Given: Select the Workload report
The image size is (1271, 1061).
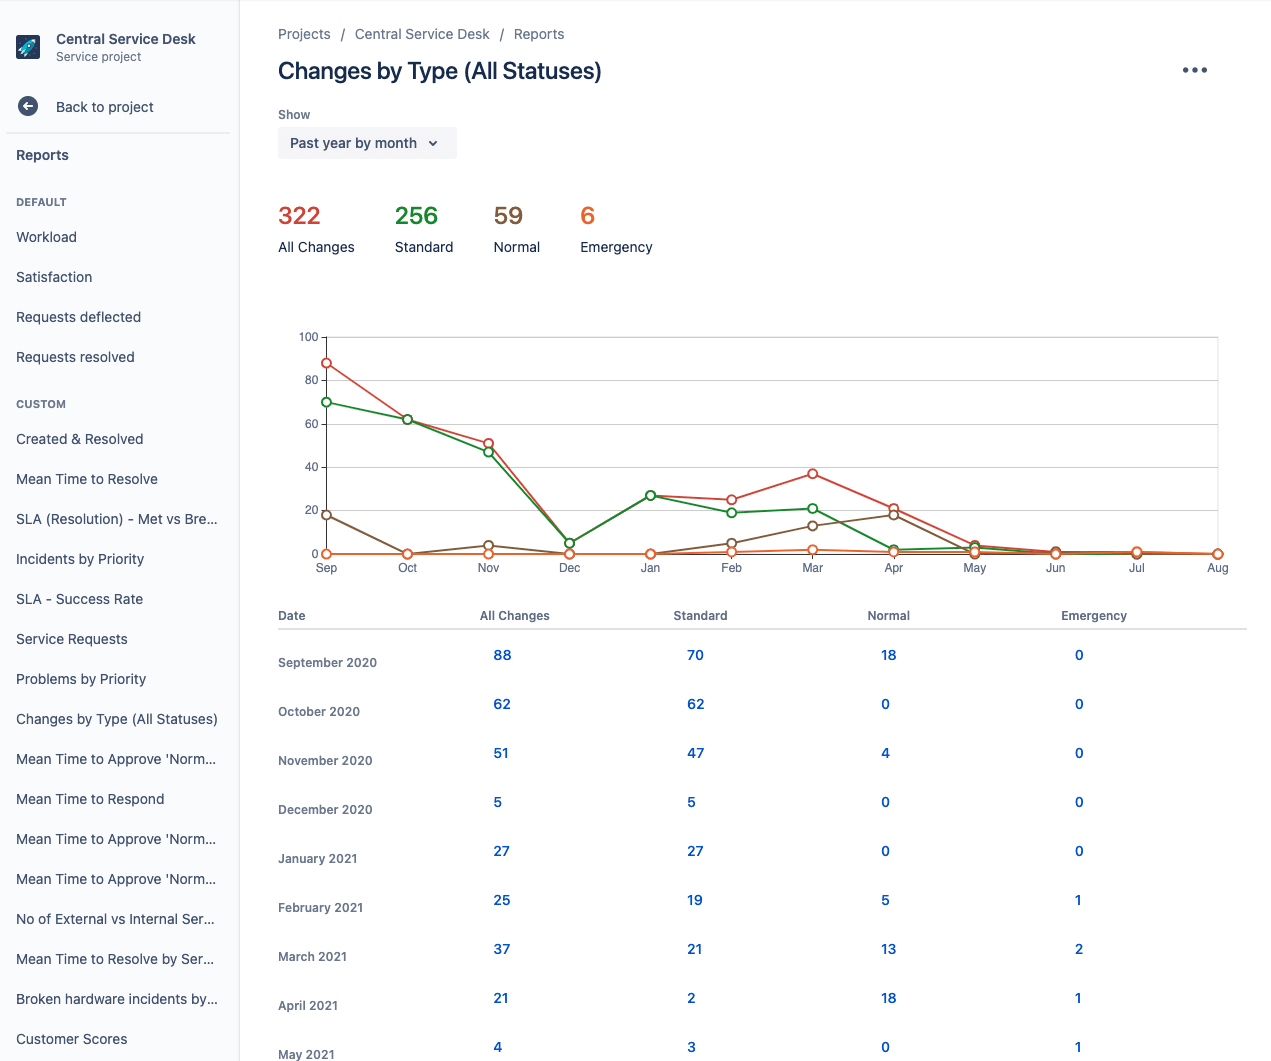Looking at the screenshot, I should [x=46, y=237].
